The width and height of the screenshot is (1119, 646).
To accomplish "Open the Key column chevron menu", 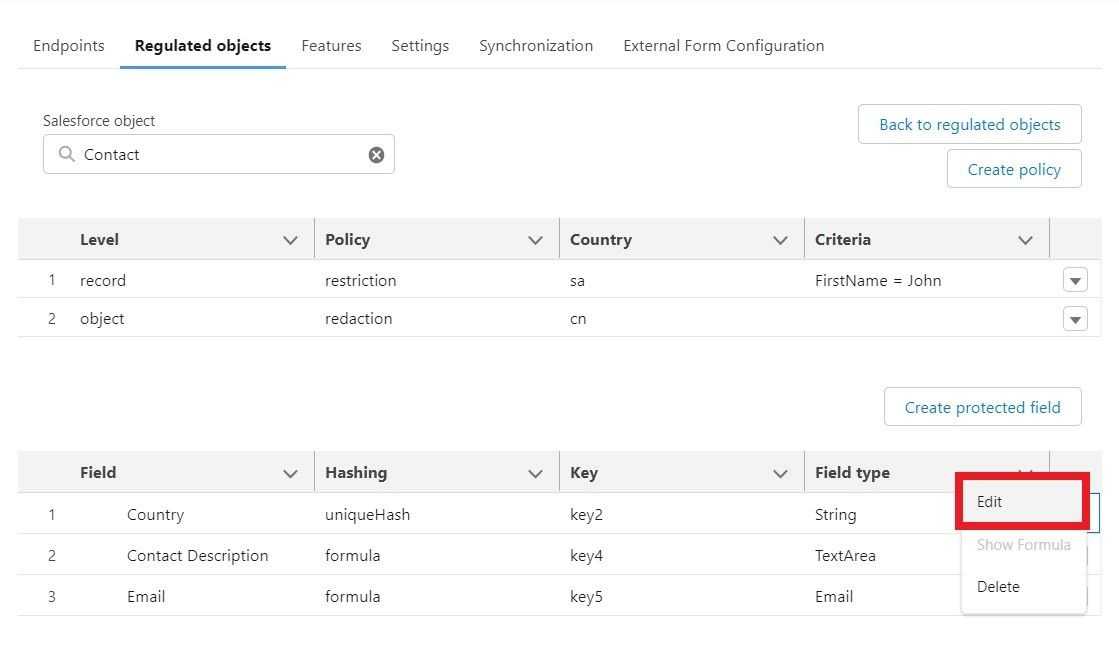I will 780,473.
